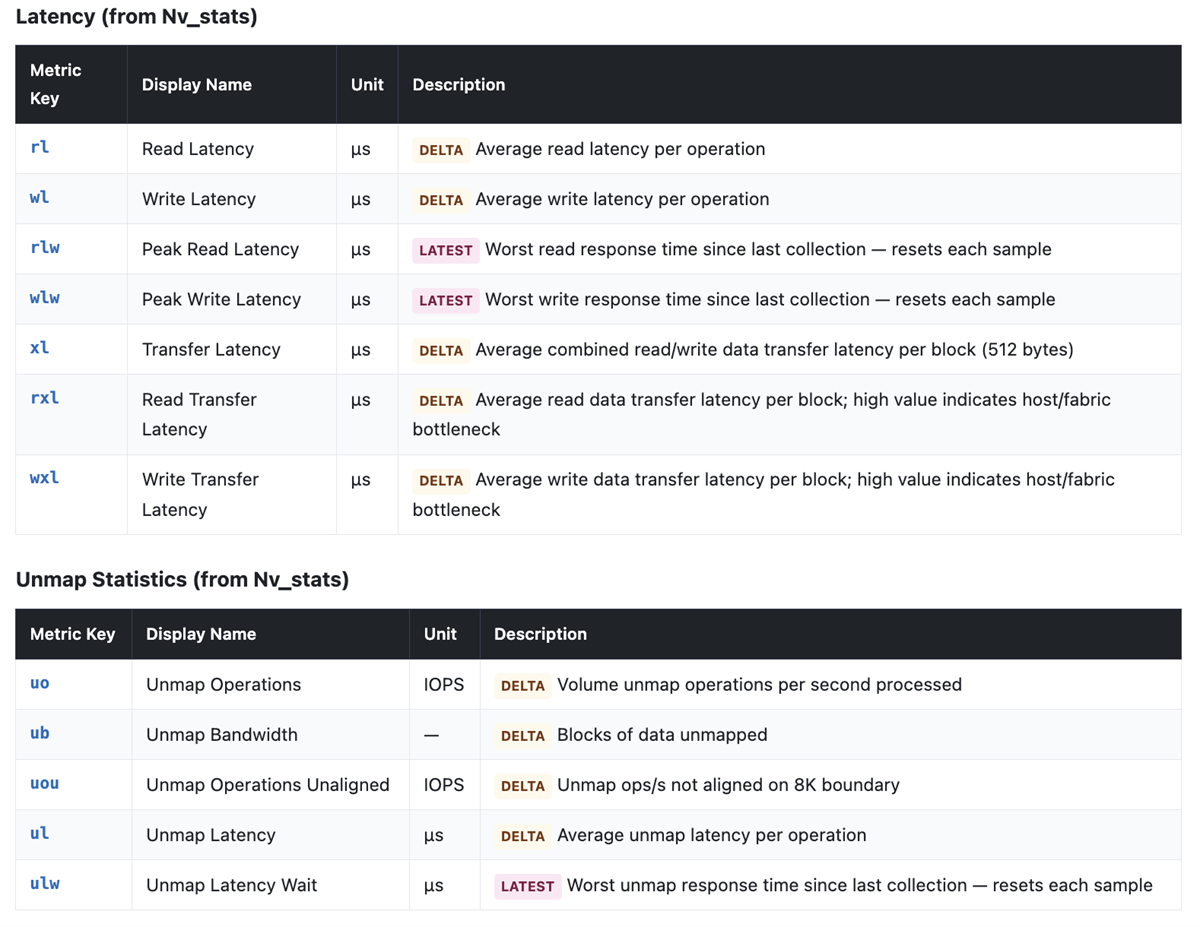
Task: Select the "Unmap Bandwidth" display name
Action: pos(222,735)
